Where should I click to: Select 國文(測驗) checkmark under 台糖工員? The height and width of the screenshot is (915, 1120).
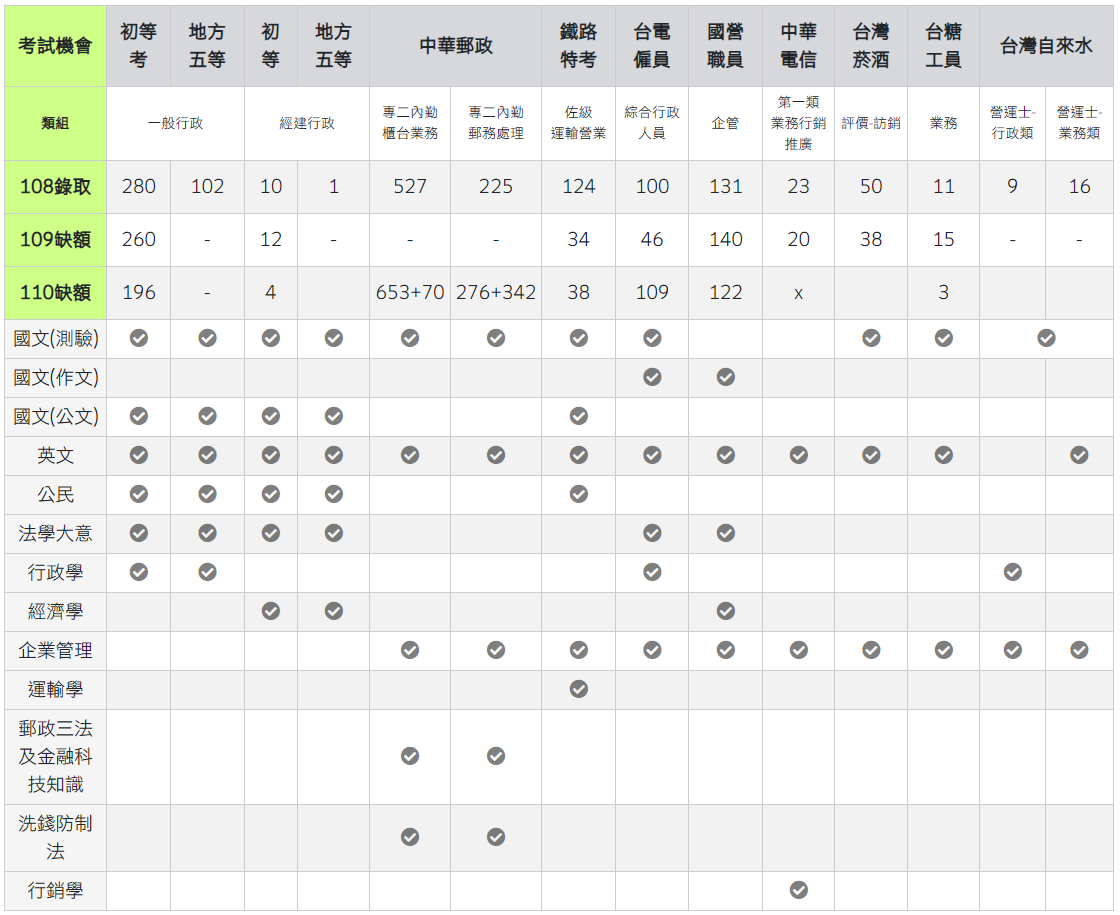click(944, 338)
